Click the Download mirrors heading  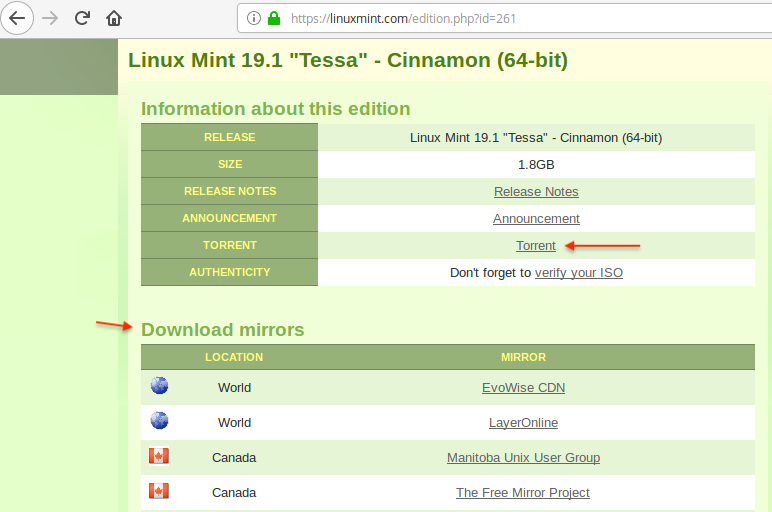click(x=223, y=330)
